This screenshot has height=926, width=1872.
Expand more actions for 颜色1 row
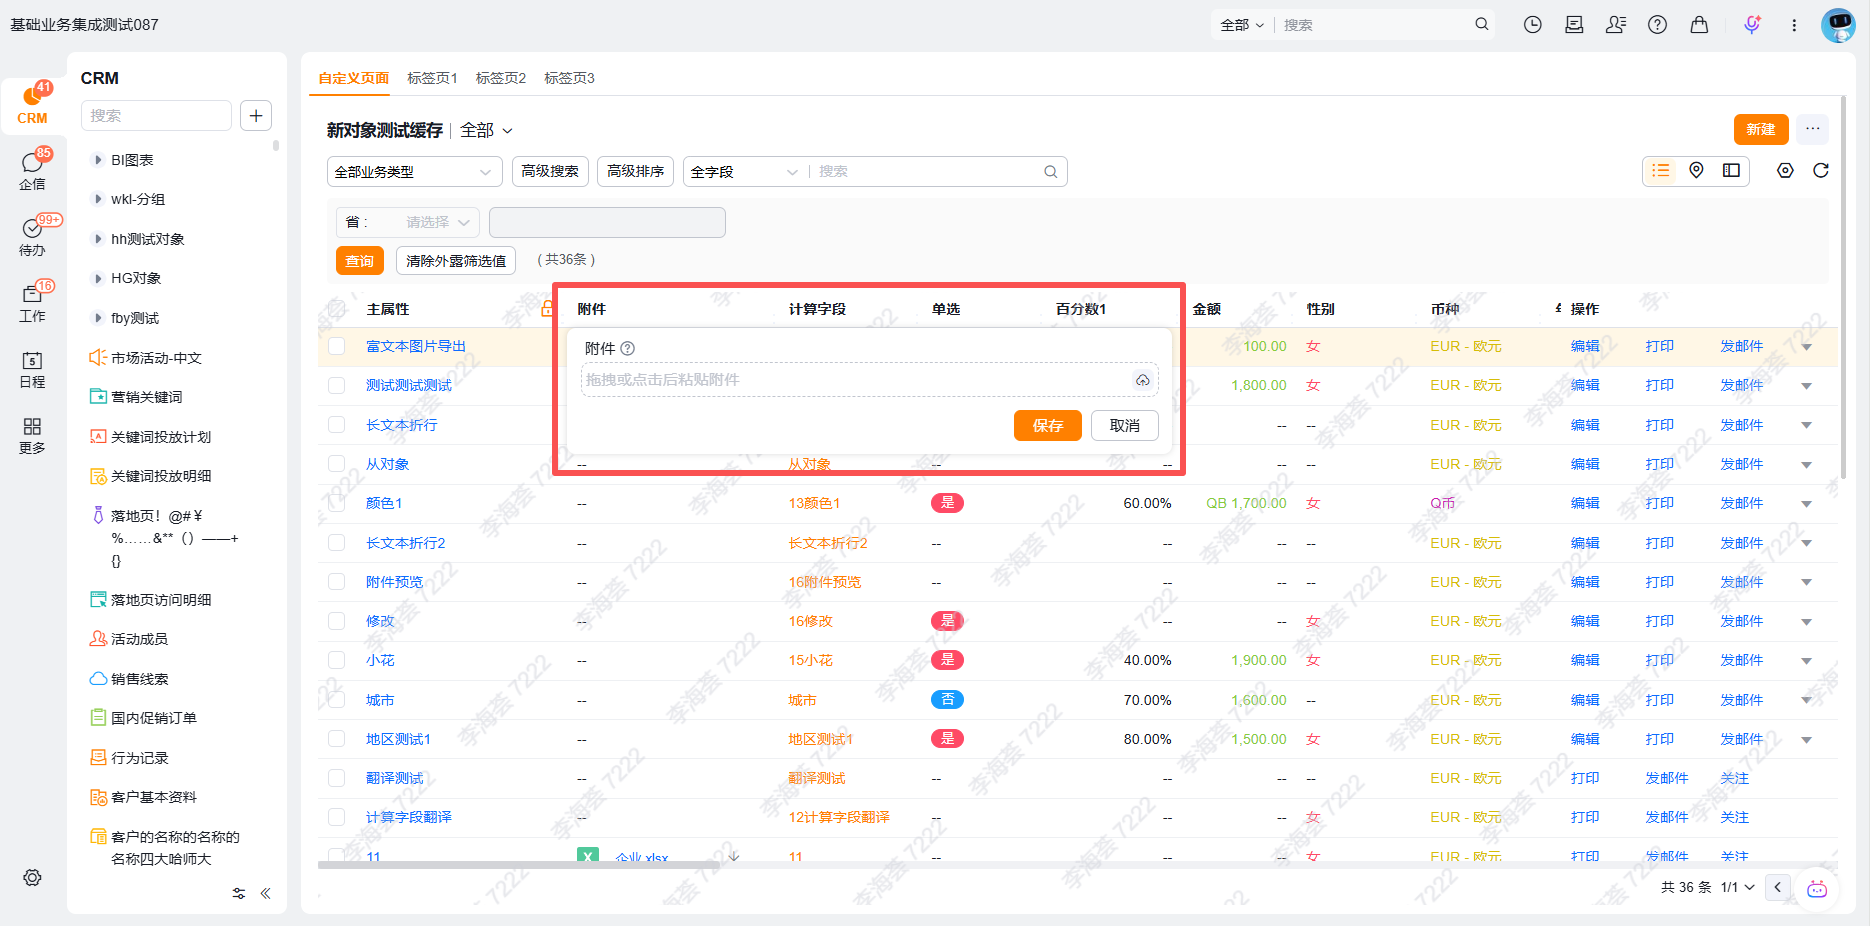tap(1806, 504)
